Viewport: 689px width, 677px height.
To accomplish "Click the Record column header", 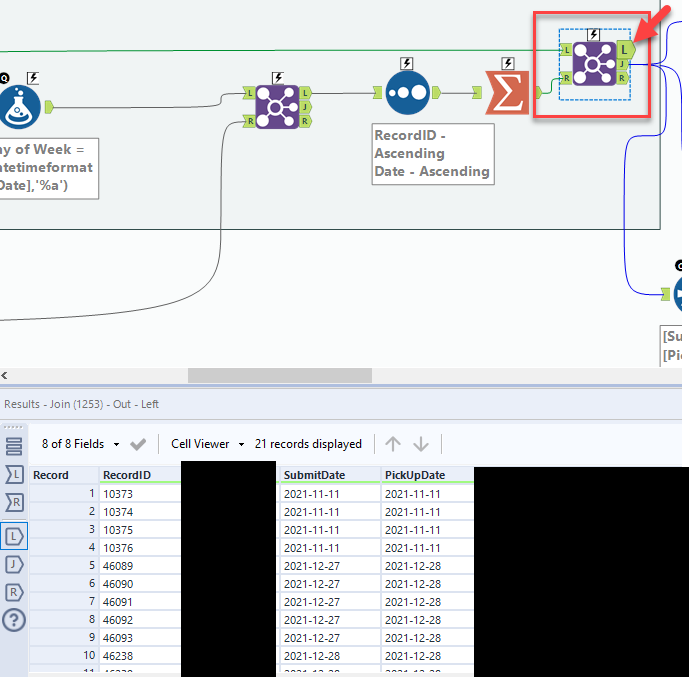I will [64, 475].
